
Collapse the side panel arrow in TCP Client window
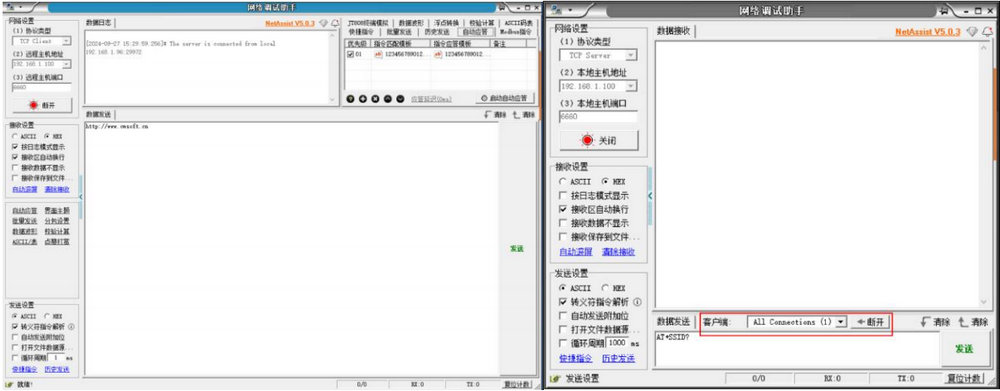click(80, 196)
